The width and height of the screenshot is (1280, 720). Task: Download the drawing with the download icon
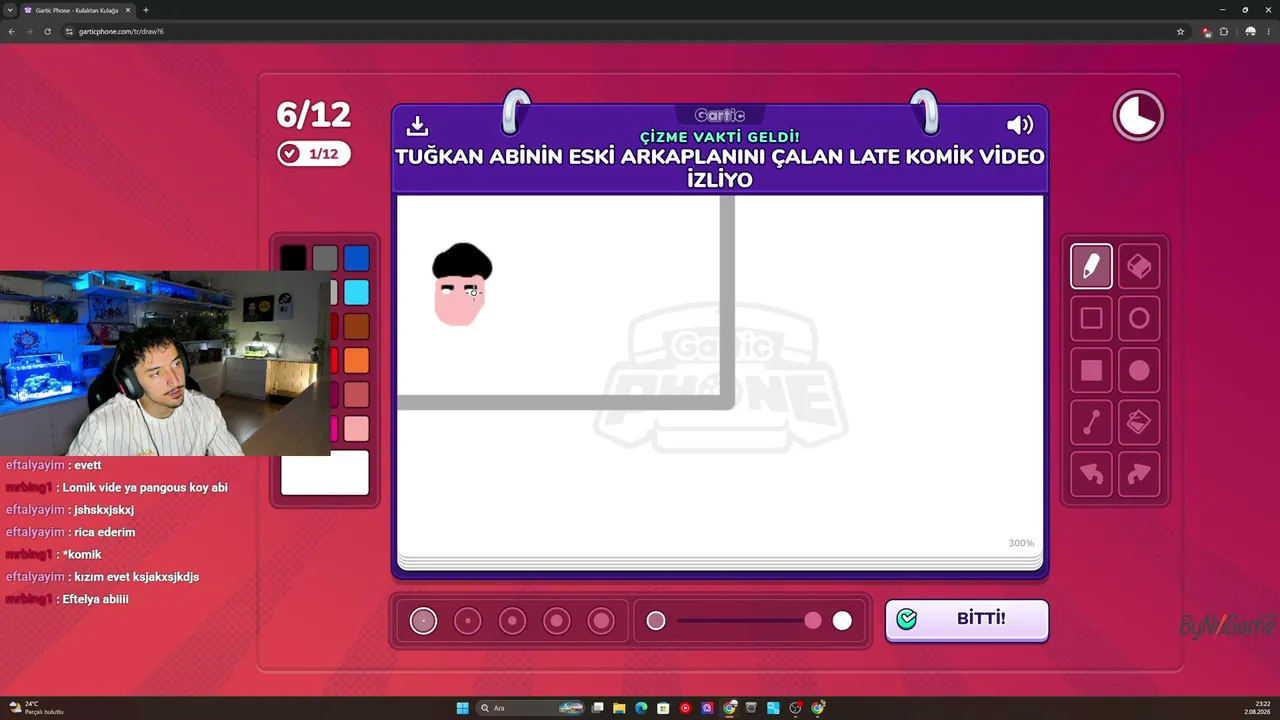(x=418, y=125)
